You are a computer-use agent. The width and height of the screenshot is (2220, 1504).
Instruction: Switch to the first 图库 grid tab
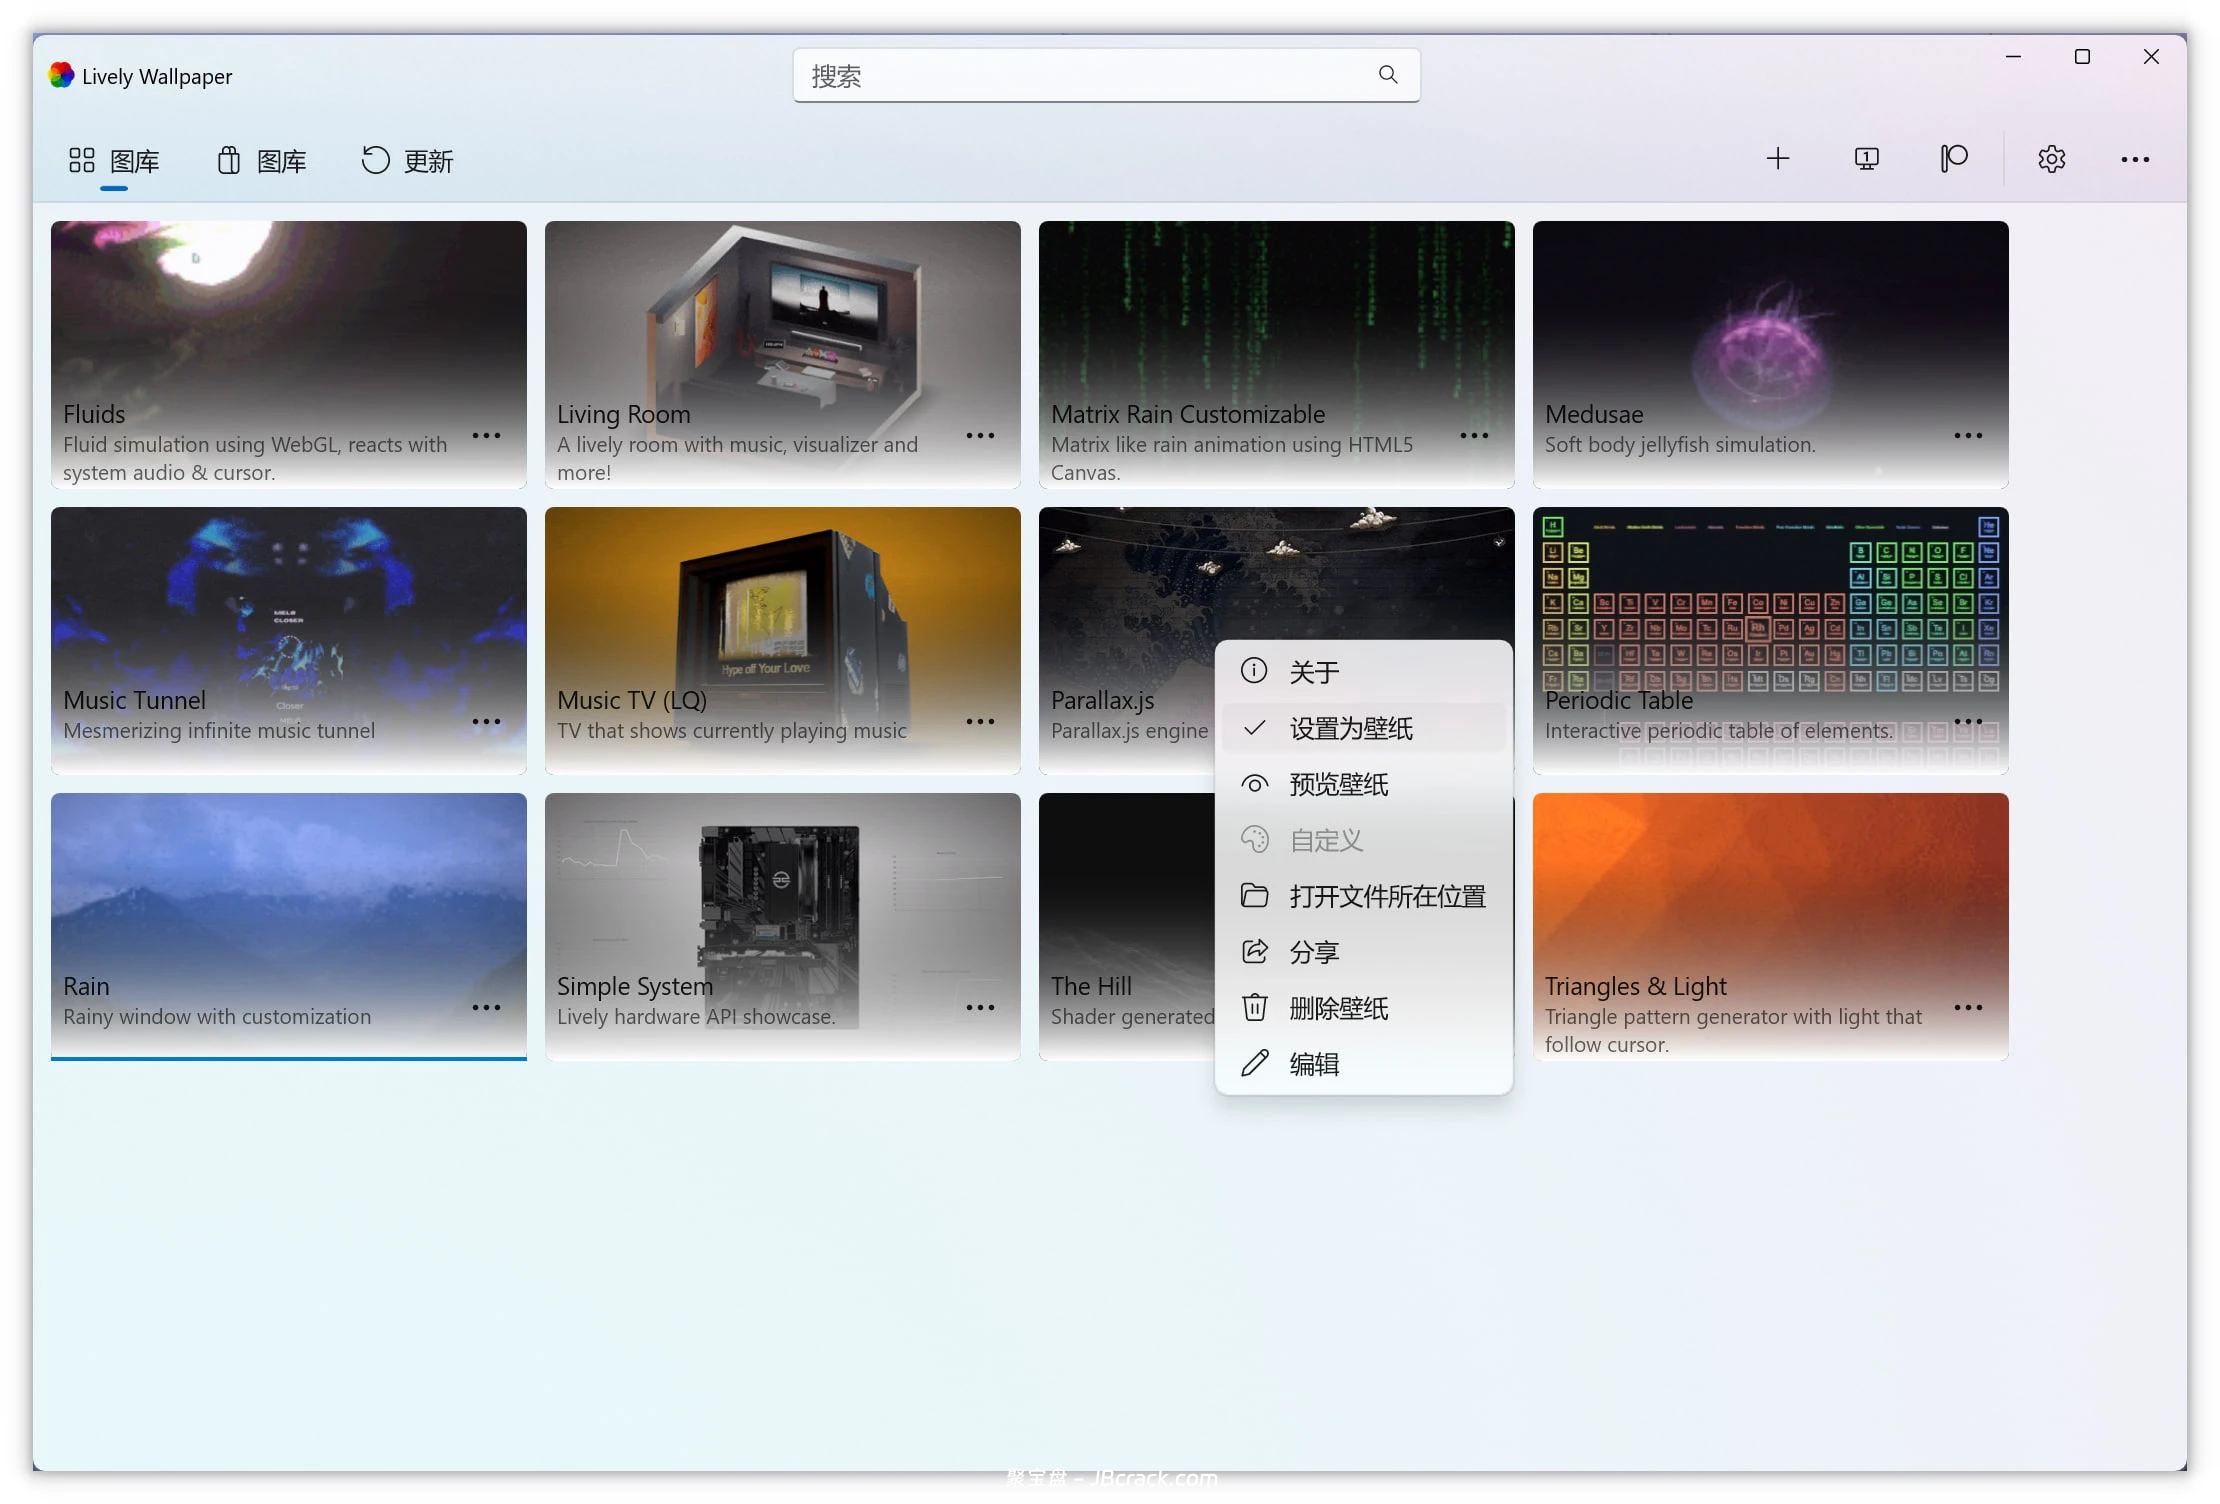pos(114,161)
